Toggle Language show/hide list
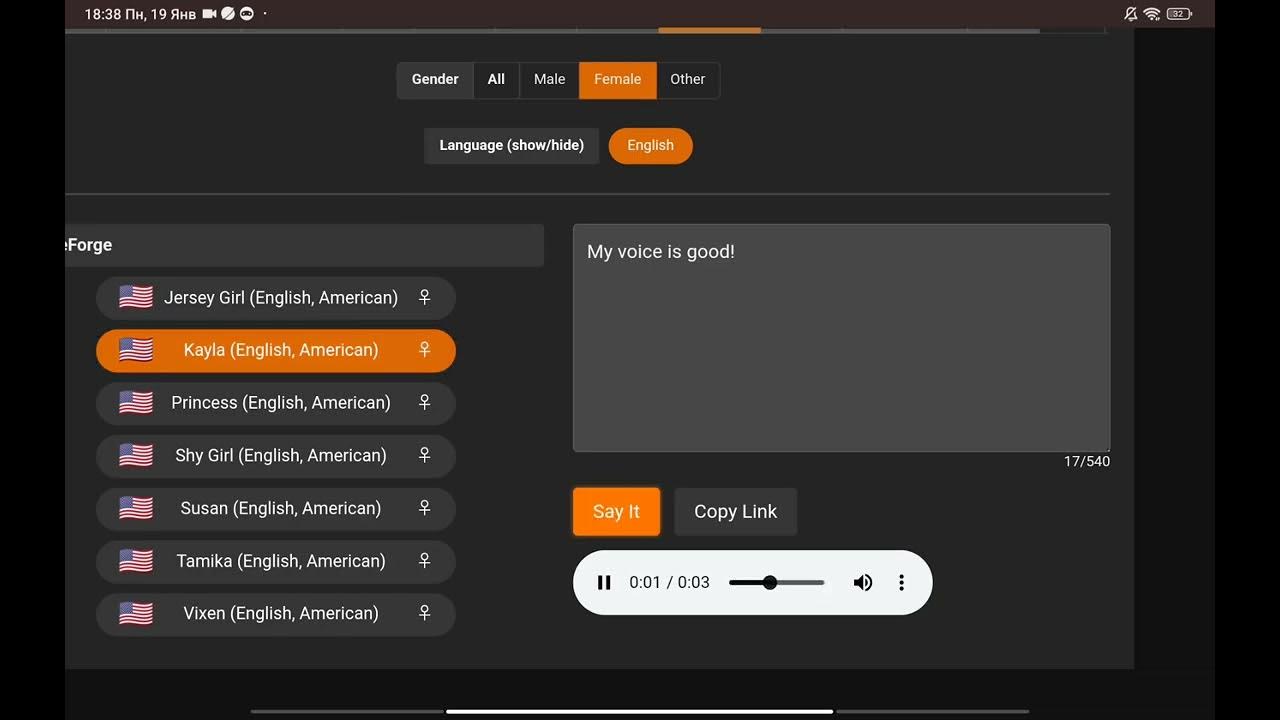Viewport: 1280px width, 720px height. tap(511, 146)
